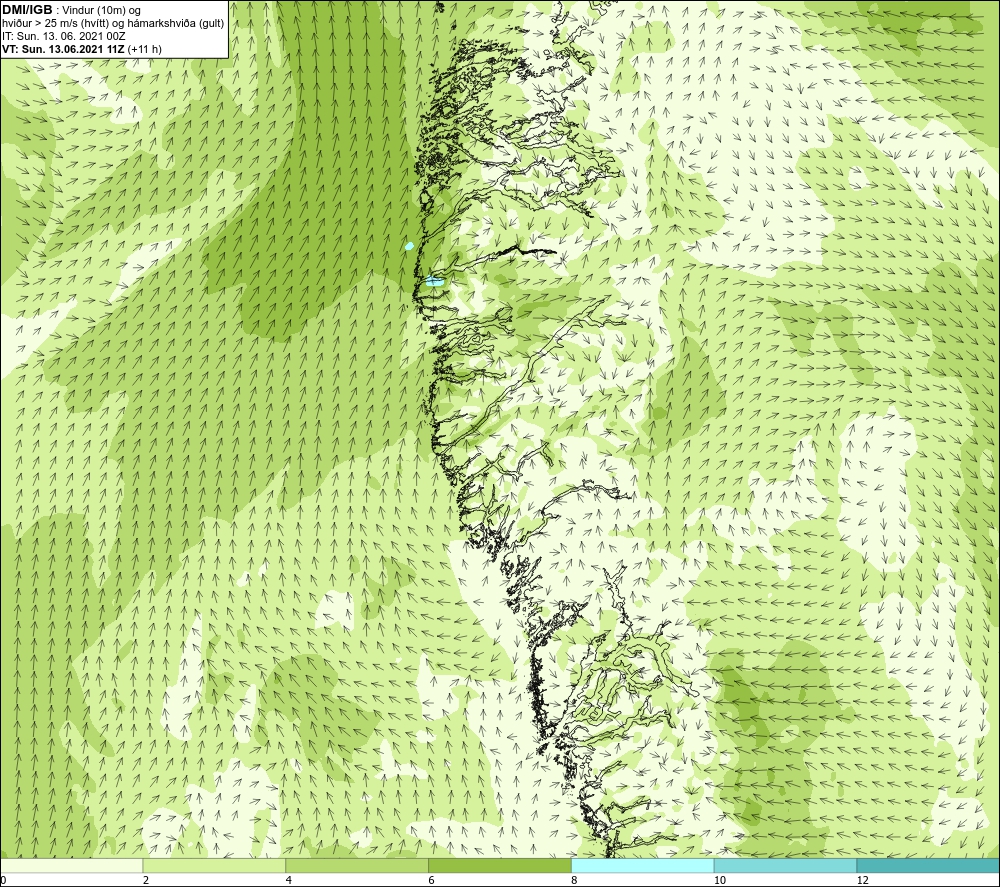Click the "Vindur (10m) og" label

101,11
